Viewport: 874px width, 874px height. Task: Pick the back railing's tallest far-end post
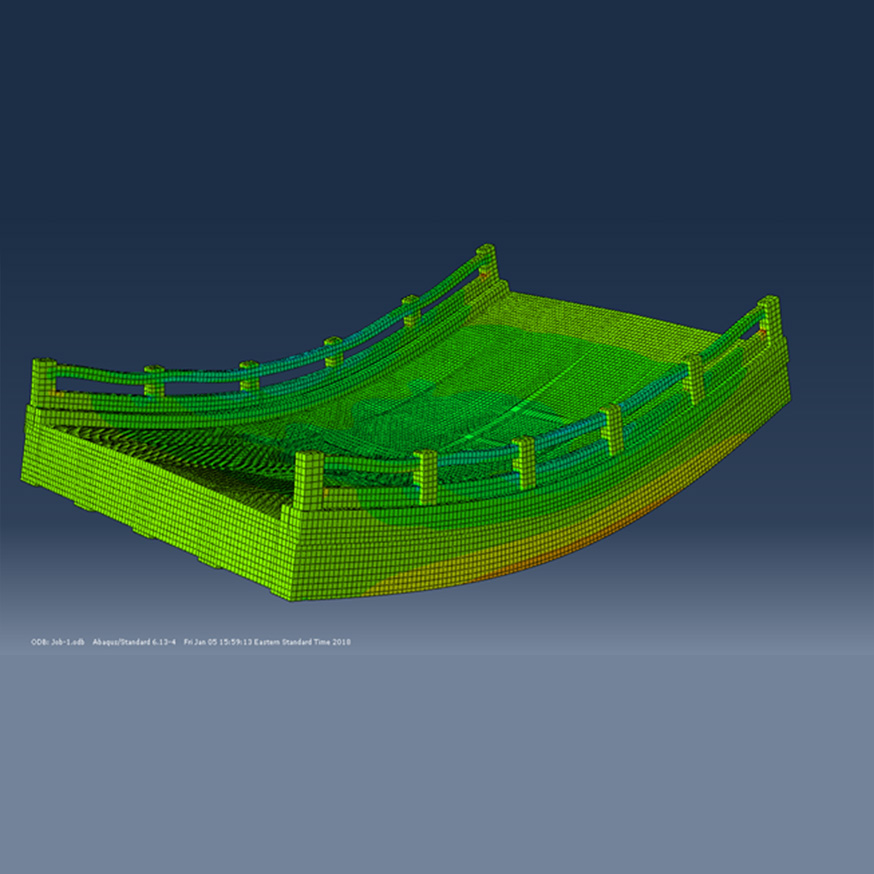pyautogui.click(x=486, y=262)
